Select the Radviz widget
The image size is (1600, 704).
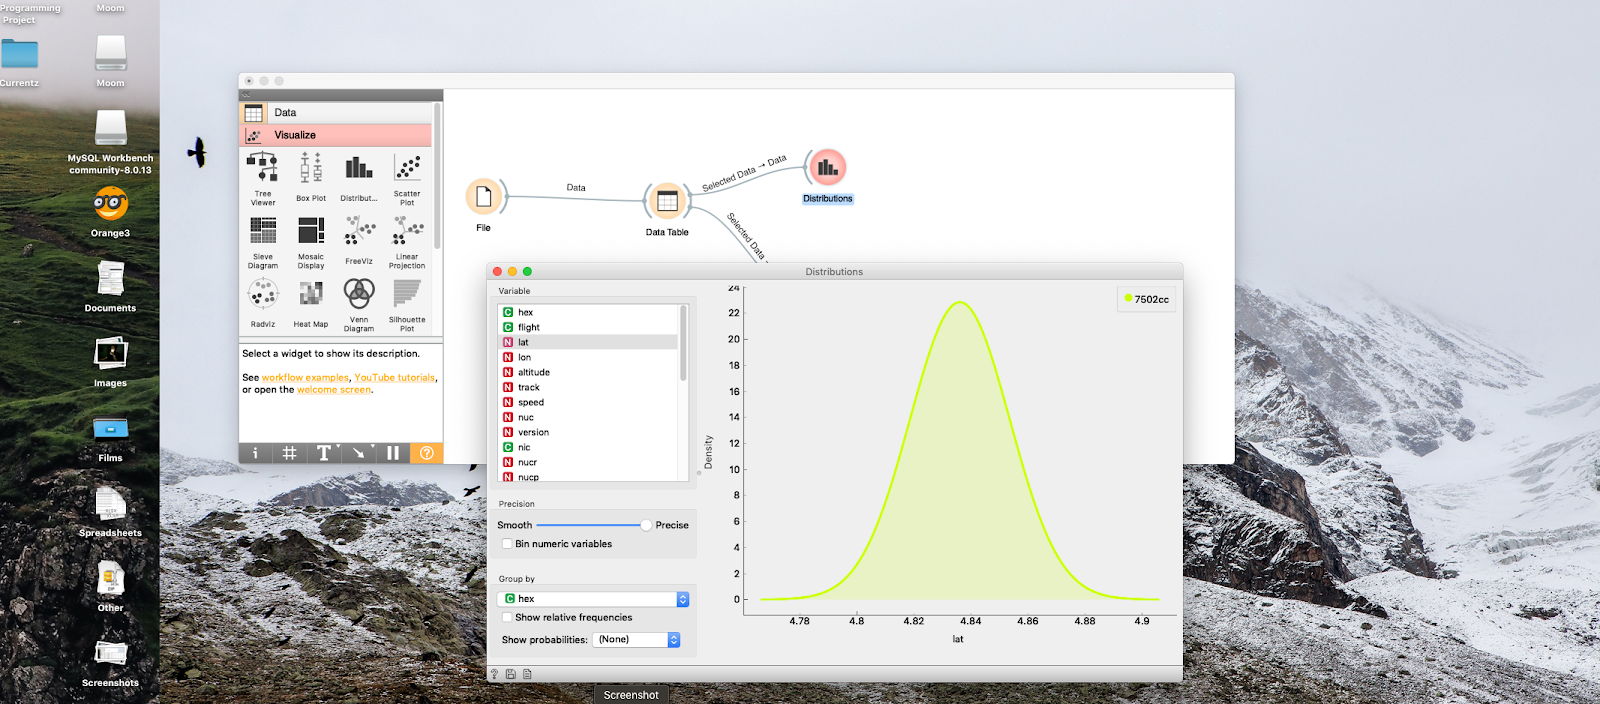[x=263, y=303]
